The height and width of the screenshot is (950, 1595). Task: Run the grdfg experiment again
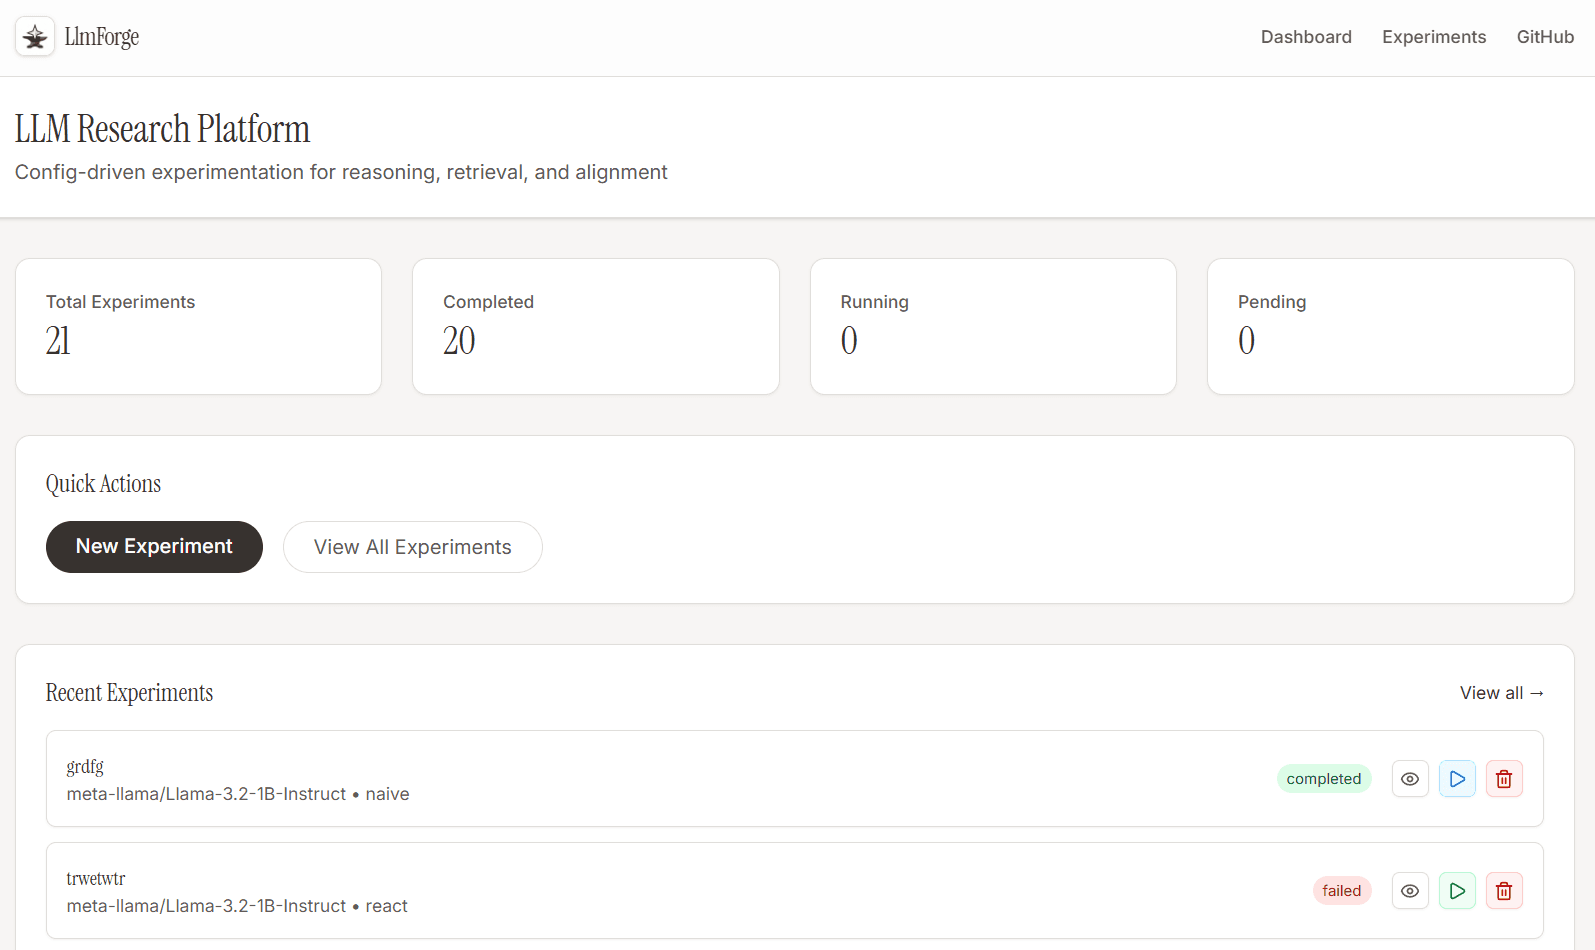coord(1457,779)
